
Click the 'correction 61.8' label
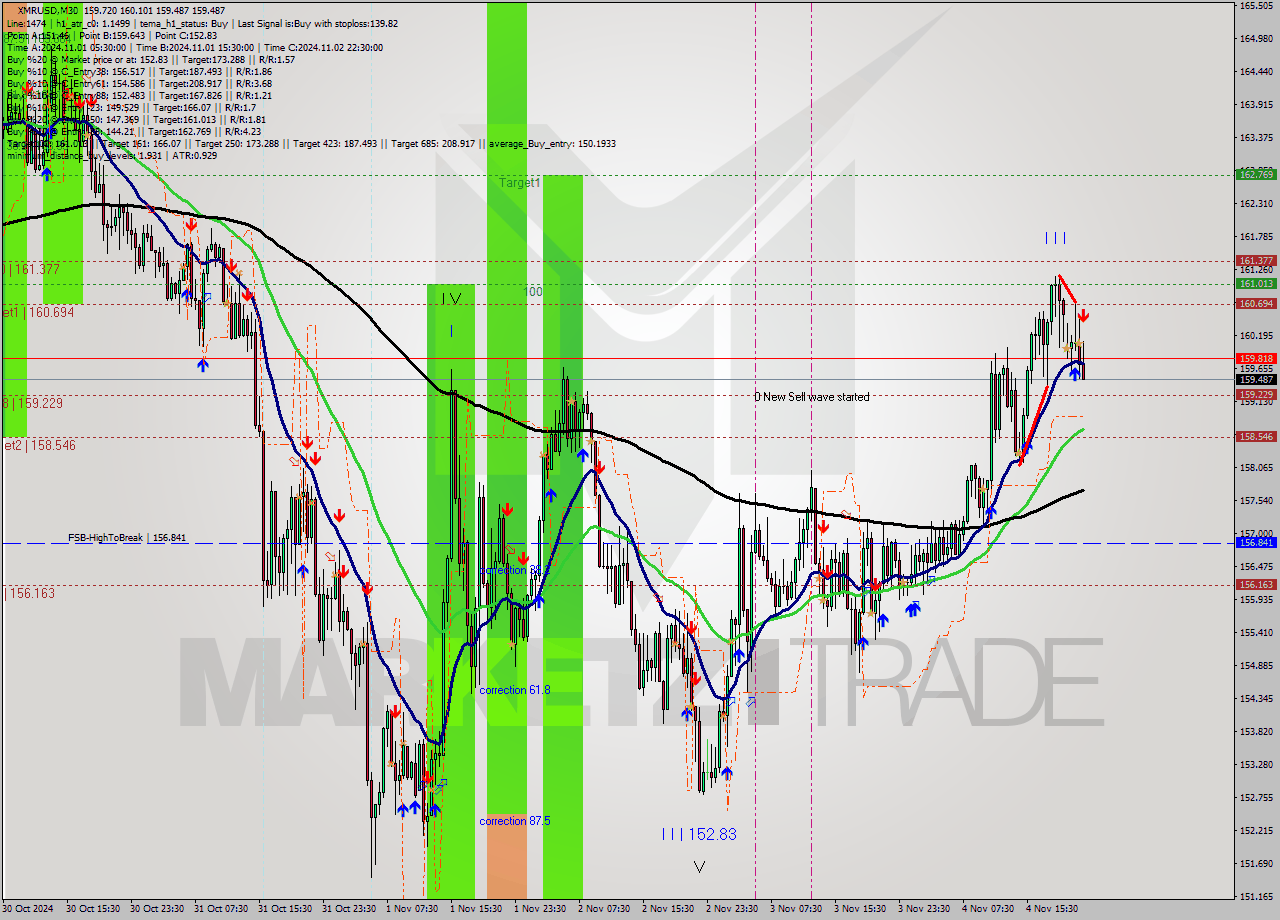(x=514, y=690)
